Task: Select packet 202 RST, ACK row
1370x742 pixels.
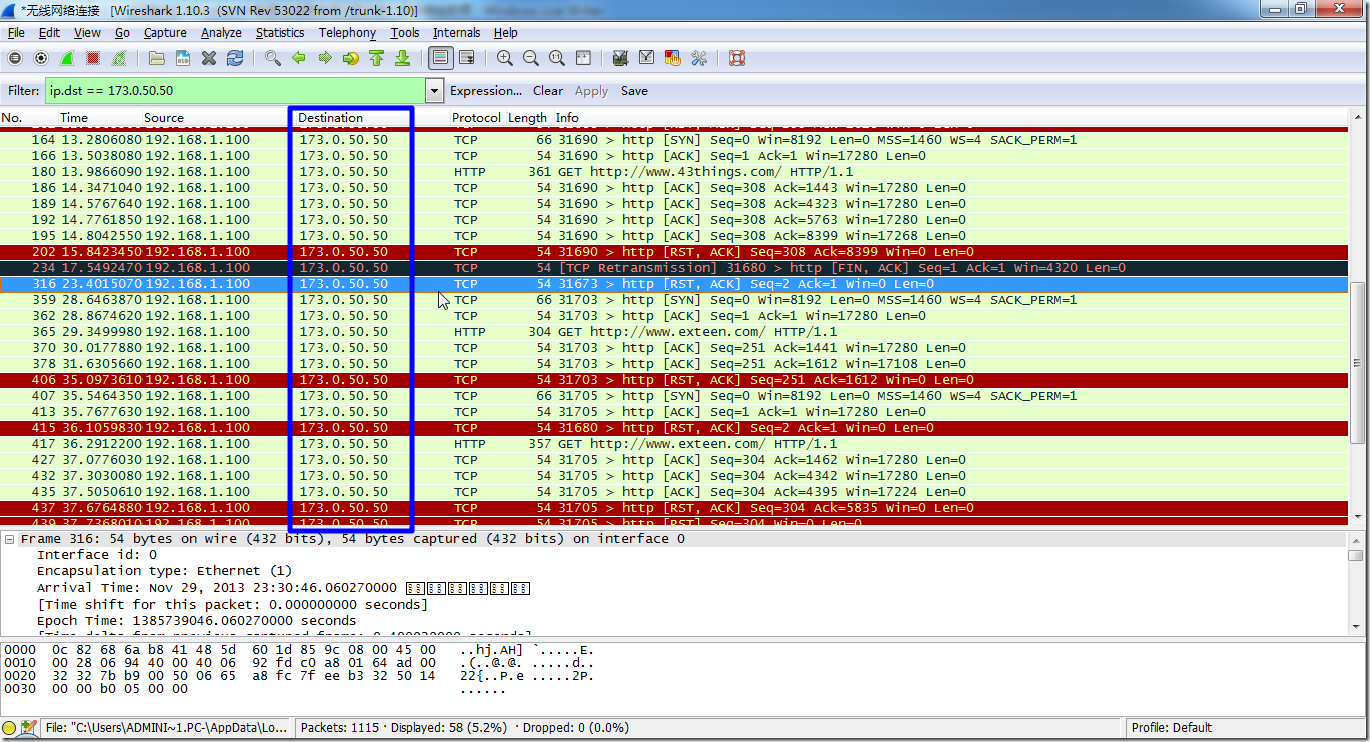Action: tap(674, 252)
